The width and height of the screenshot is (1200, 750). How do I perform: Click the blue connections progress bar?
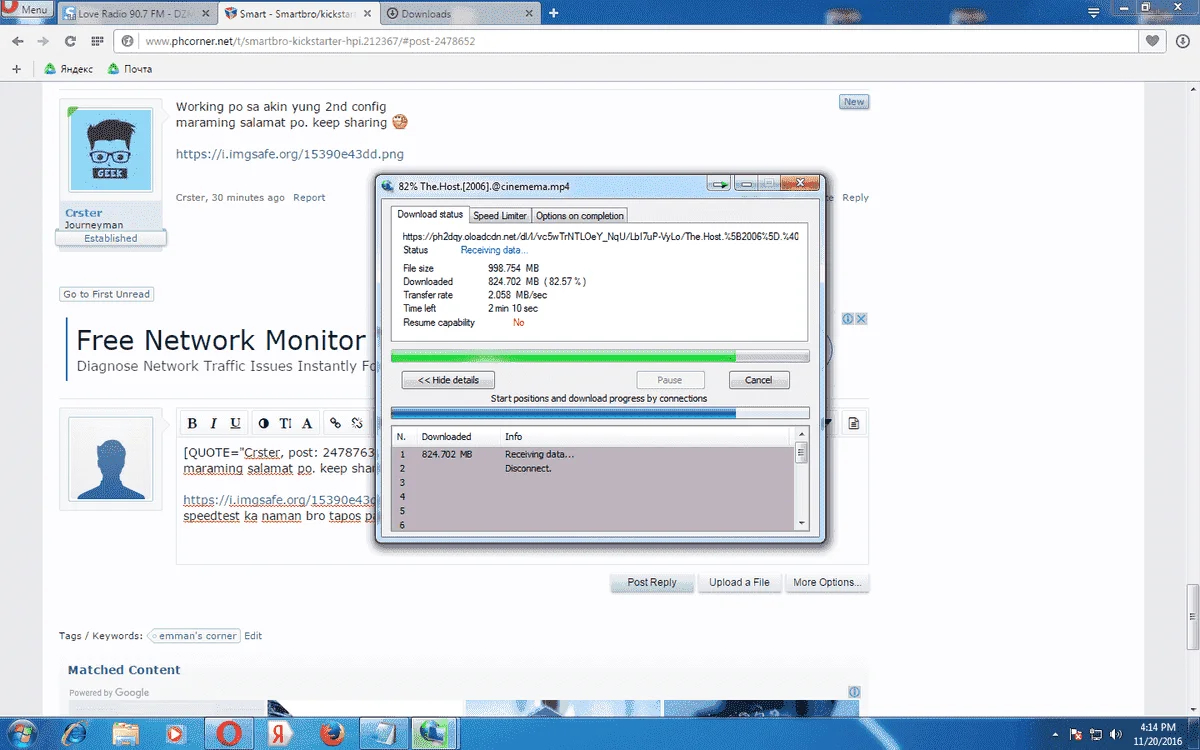click(x=600, y=412)
